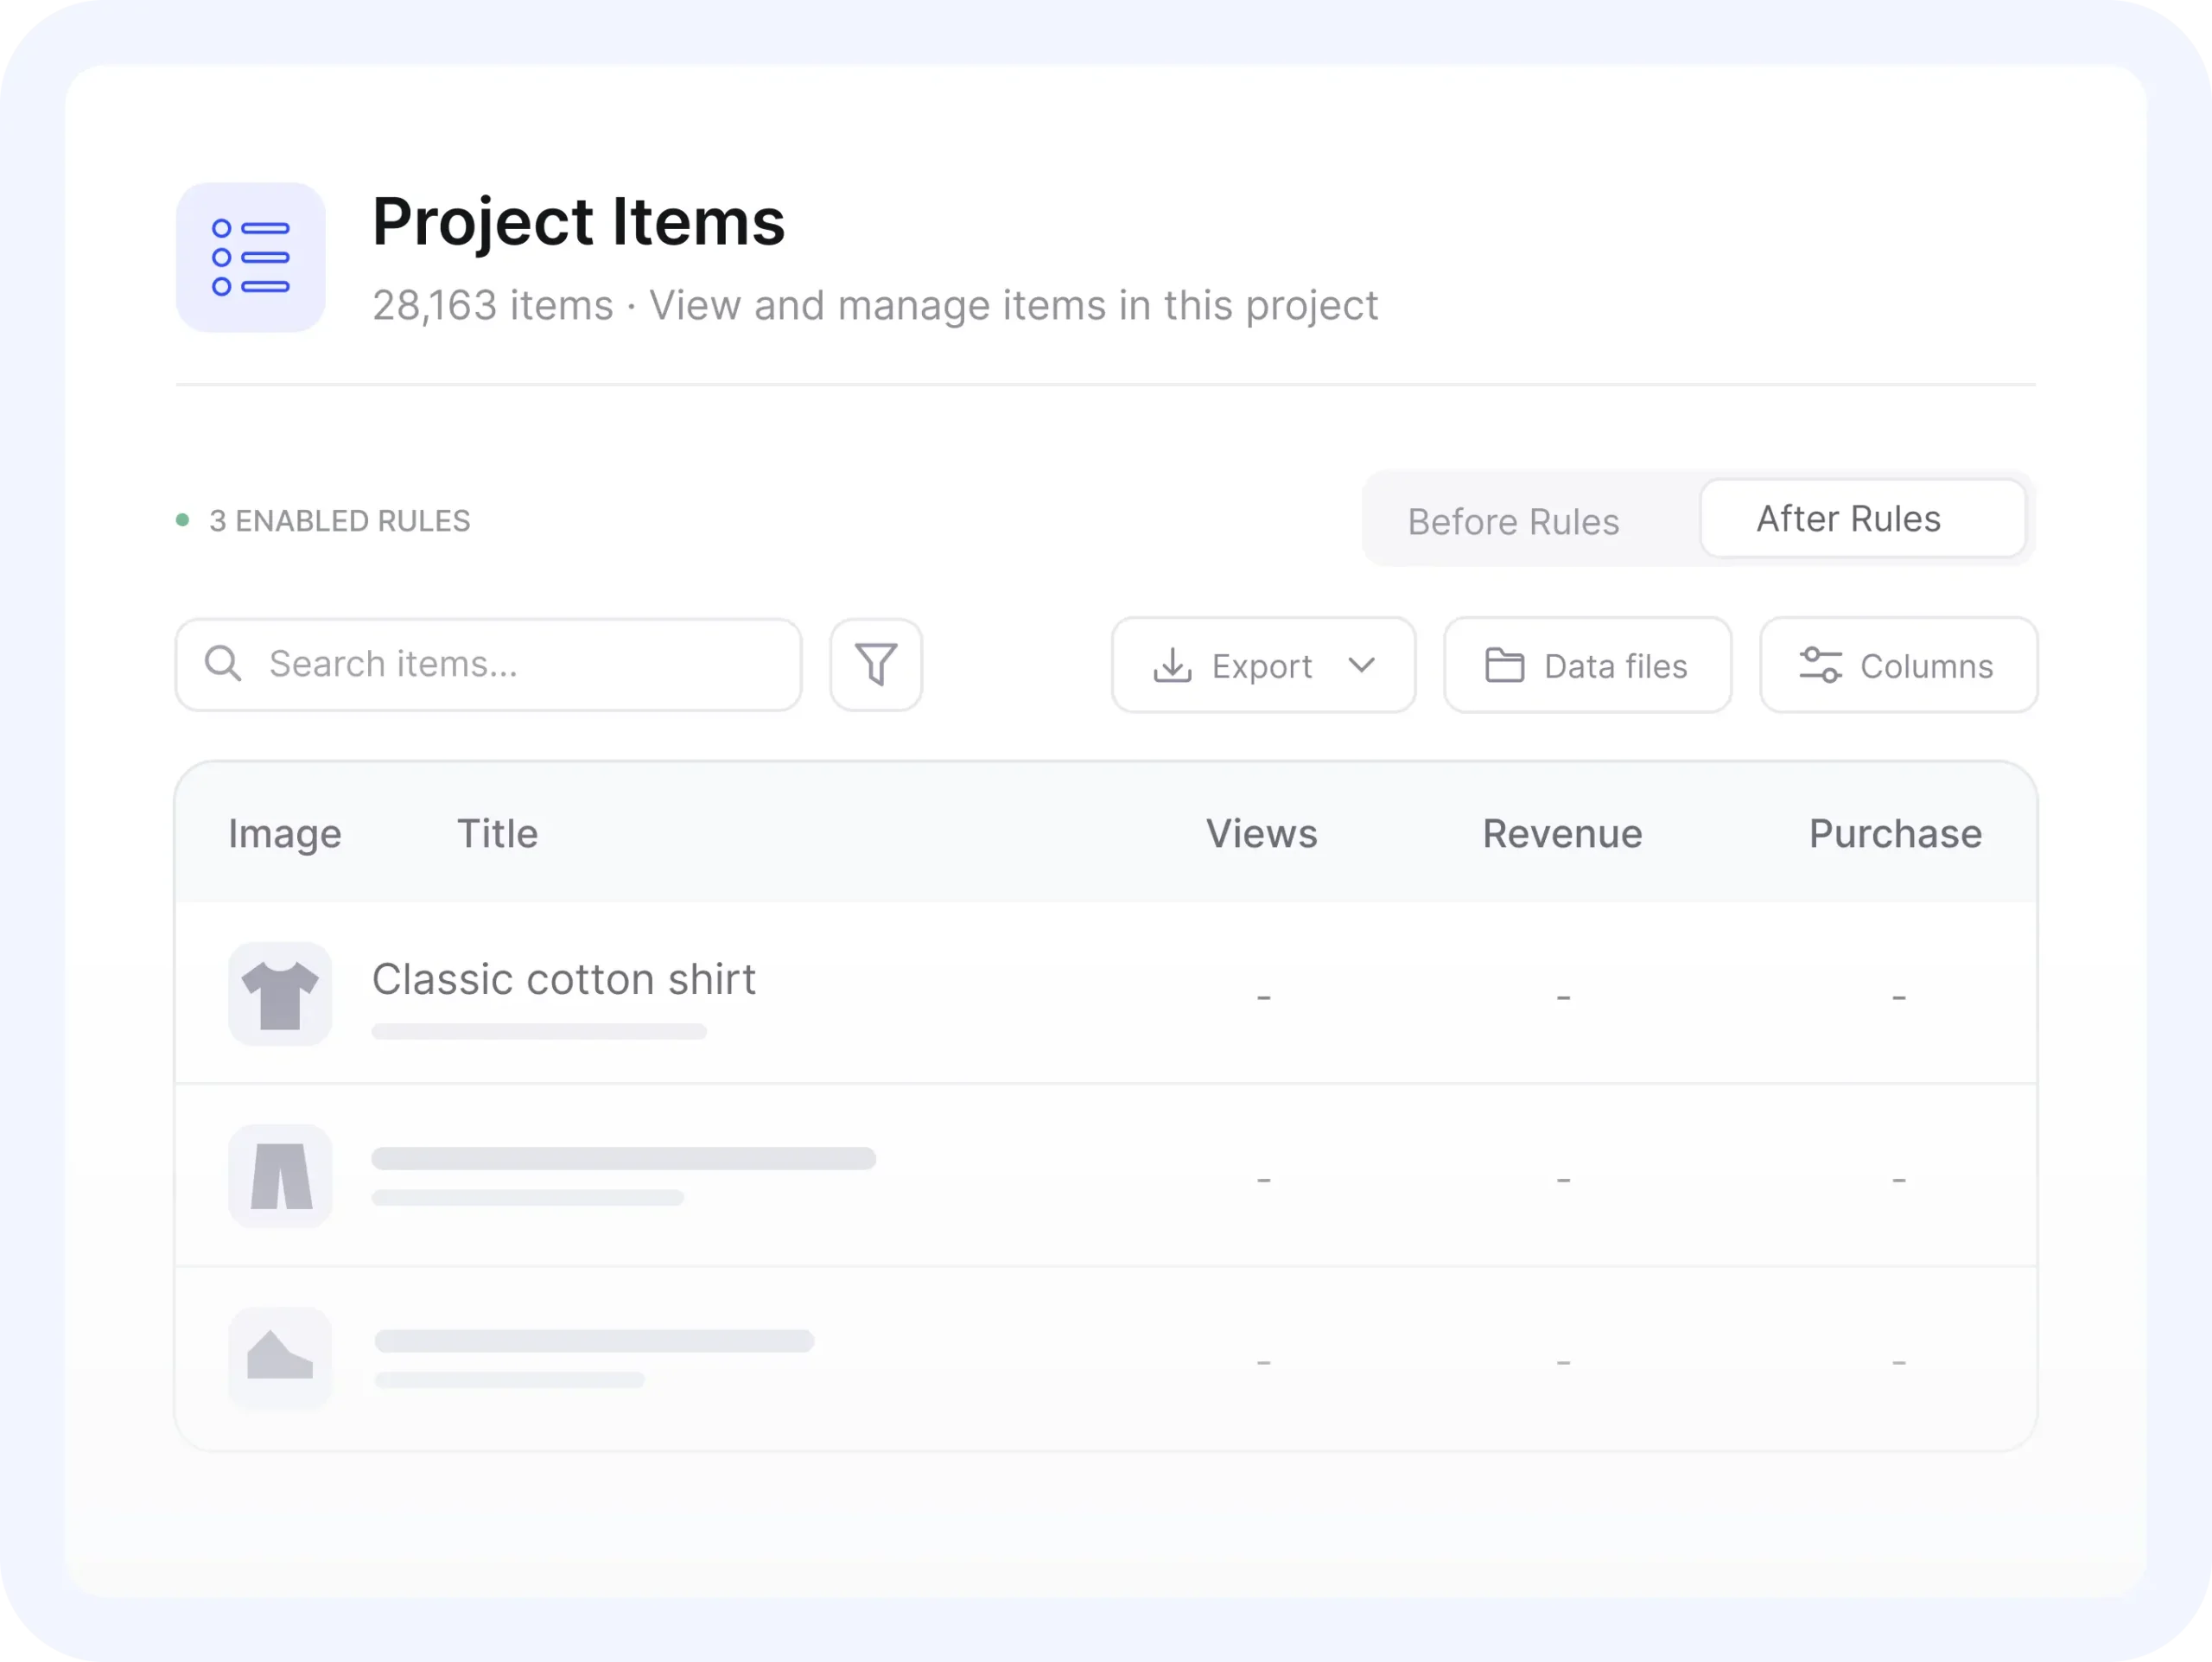Expand the Export dropdown chevron
Image resolution: width=2212 pixels, height=1662 pixels.
pyautogui.click(x=1361, y=665)
